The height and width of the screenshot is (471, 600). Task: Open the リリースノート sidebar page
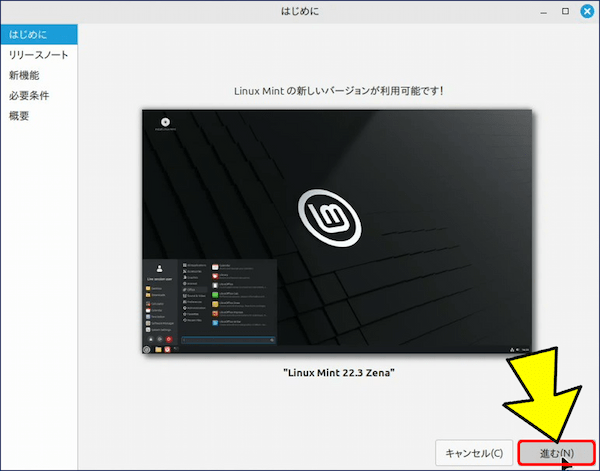point(39,55)
